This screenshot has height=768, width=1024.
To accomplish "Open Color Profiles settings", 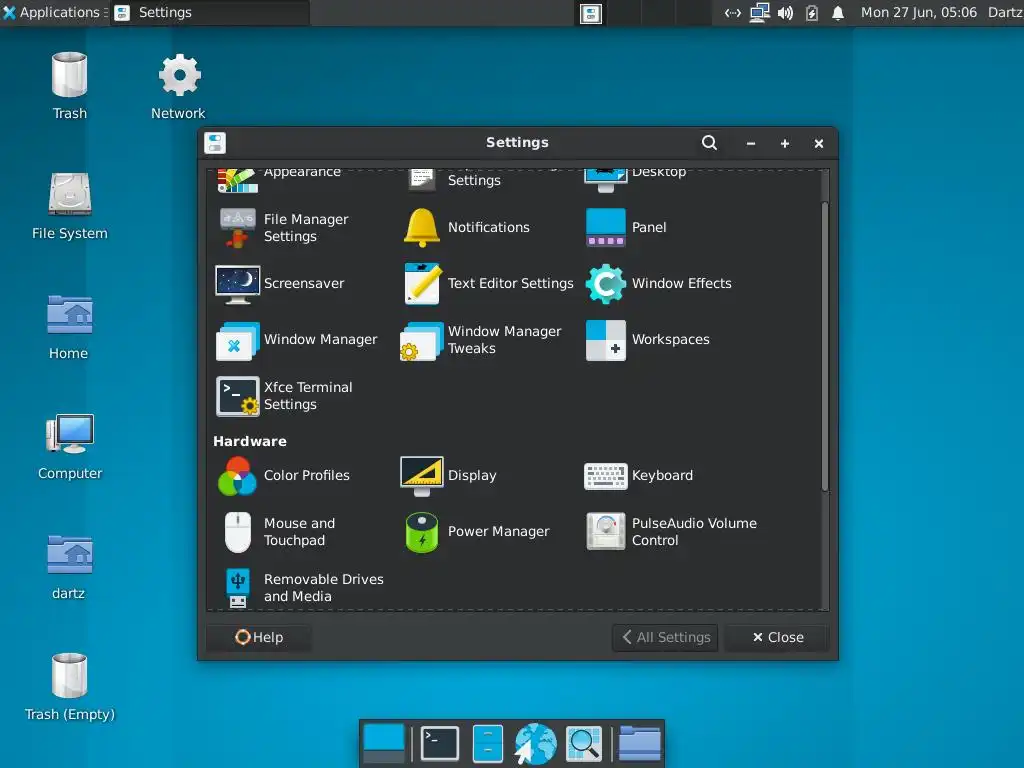I will click(283, 475).
